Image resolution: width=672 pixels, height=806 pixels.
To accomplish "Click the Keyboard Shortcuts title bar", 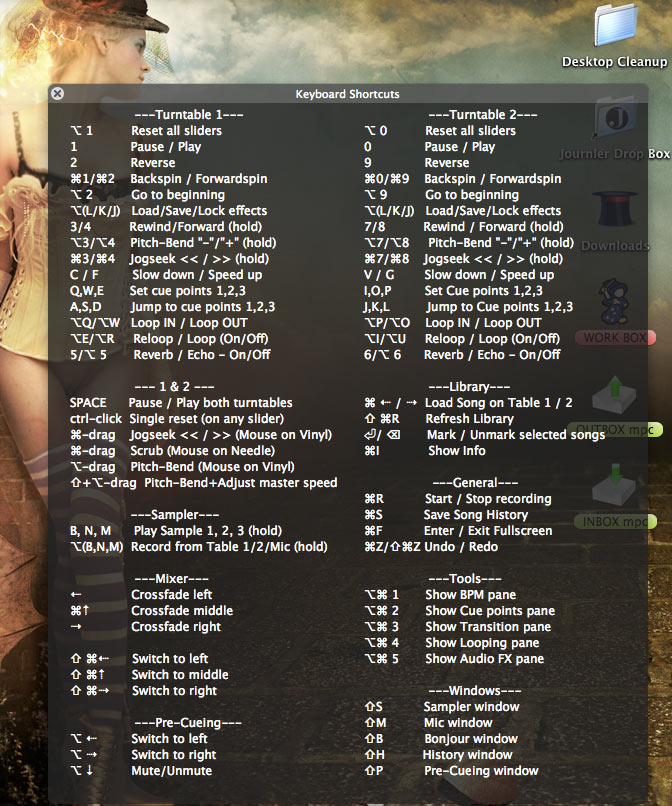I will [348, 94].
